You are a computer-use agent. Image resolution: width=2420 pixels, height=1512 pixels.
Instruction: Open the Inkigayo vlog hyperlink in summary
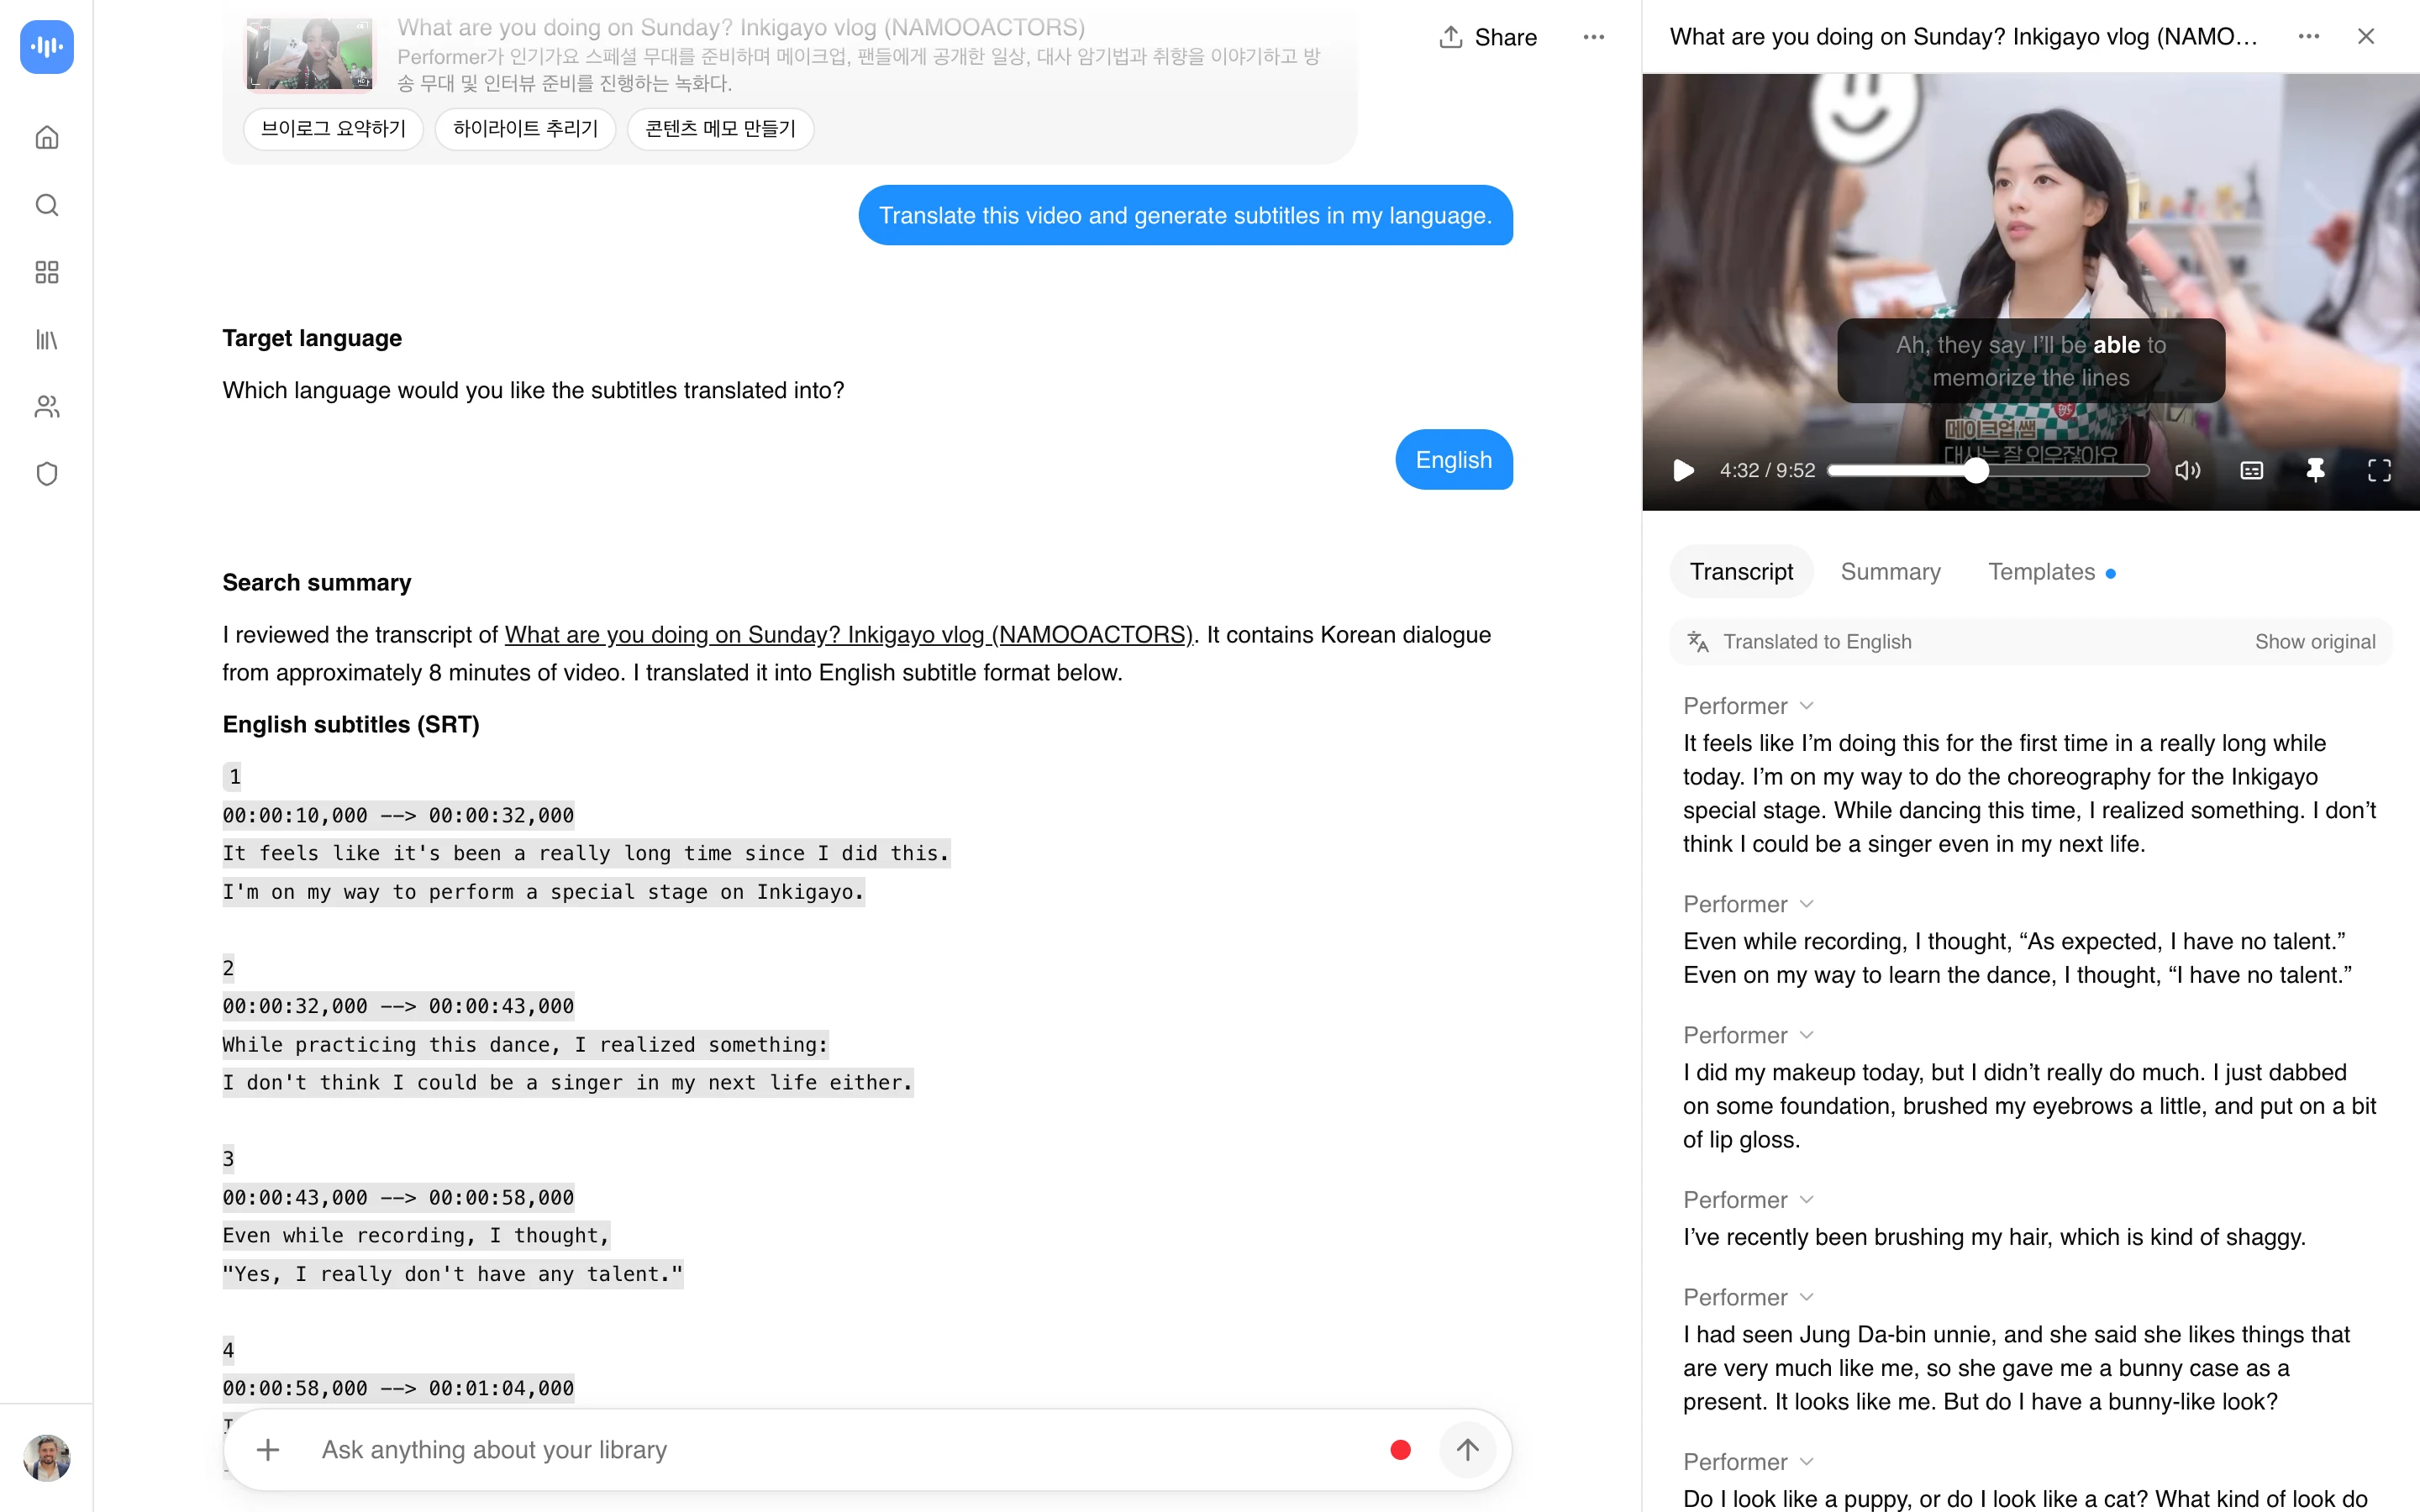[849, 635]
